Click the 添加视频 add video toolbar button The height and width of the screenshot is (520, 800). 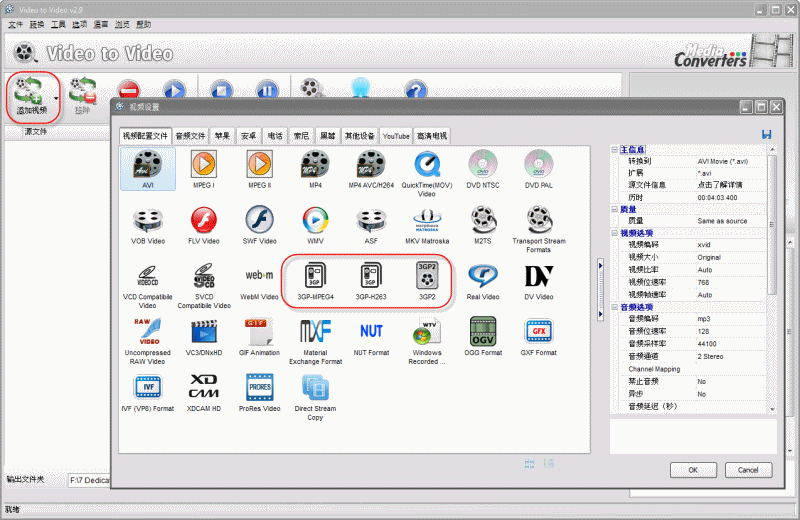tap(31, 96)
